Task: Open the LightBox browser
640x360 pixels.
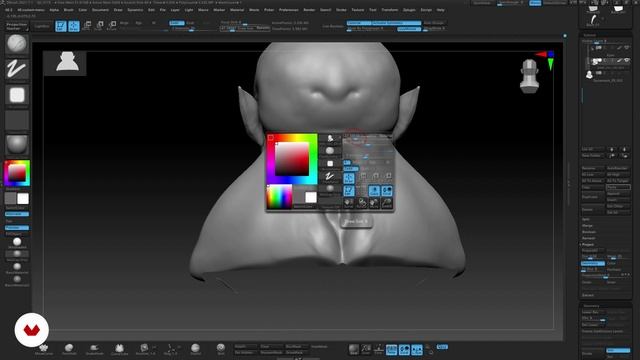Action: 42,26
